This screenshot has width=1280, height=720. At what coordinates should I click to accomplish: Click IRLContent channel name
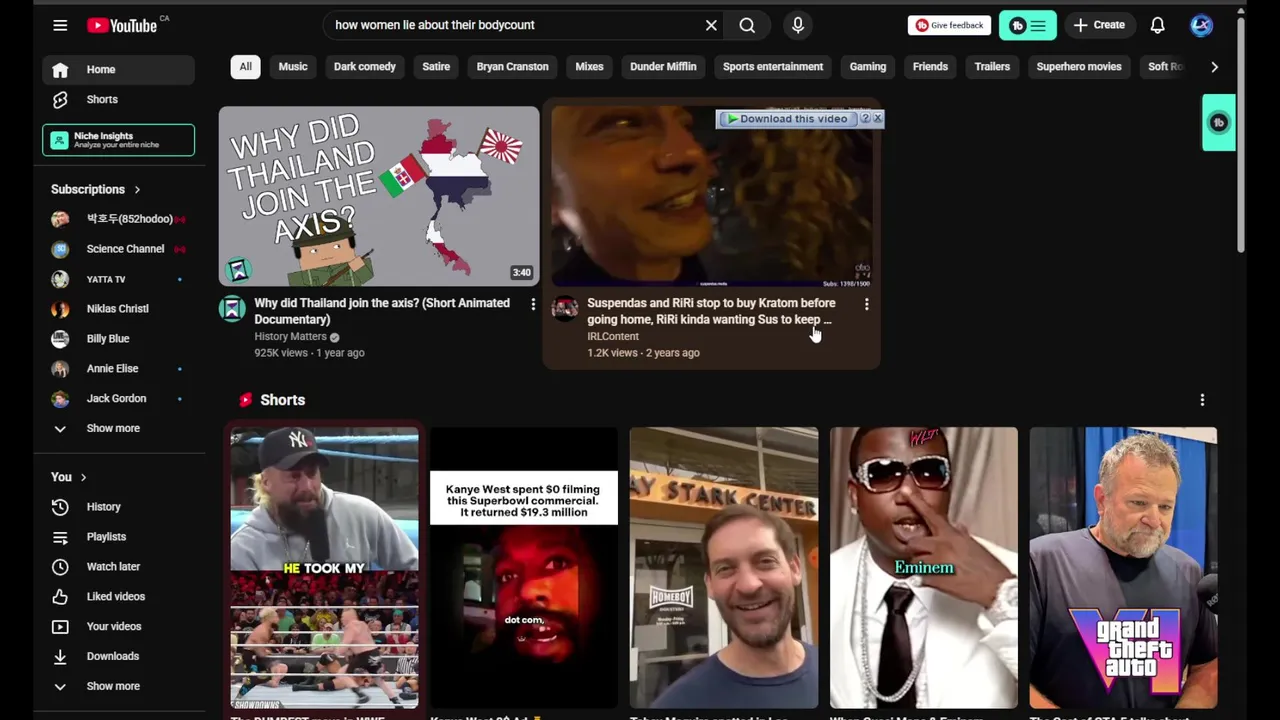coord(613,337)
